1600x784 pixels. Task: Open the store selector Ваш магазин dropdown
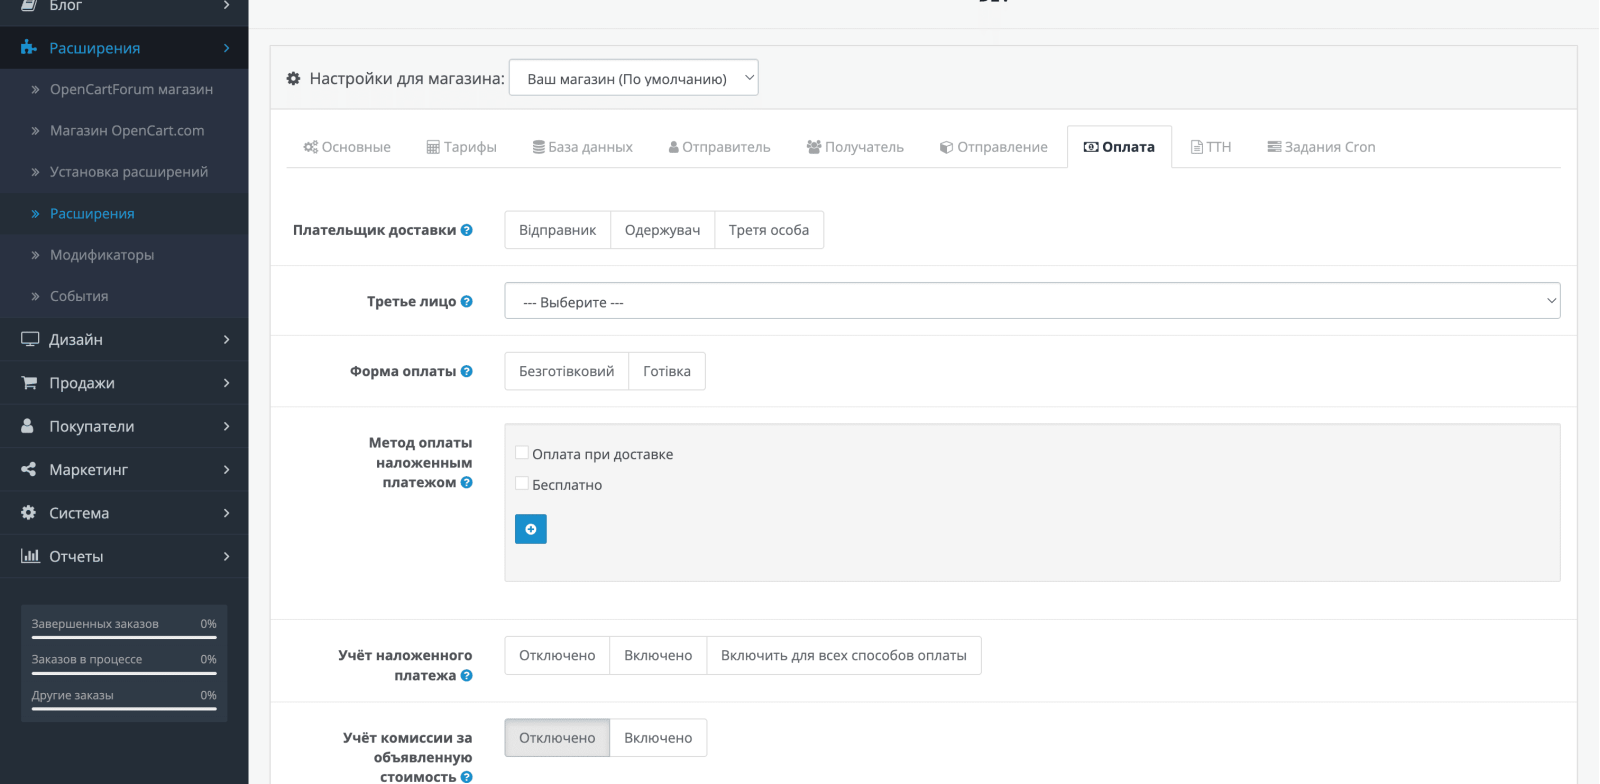point(634,78)
